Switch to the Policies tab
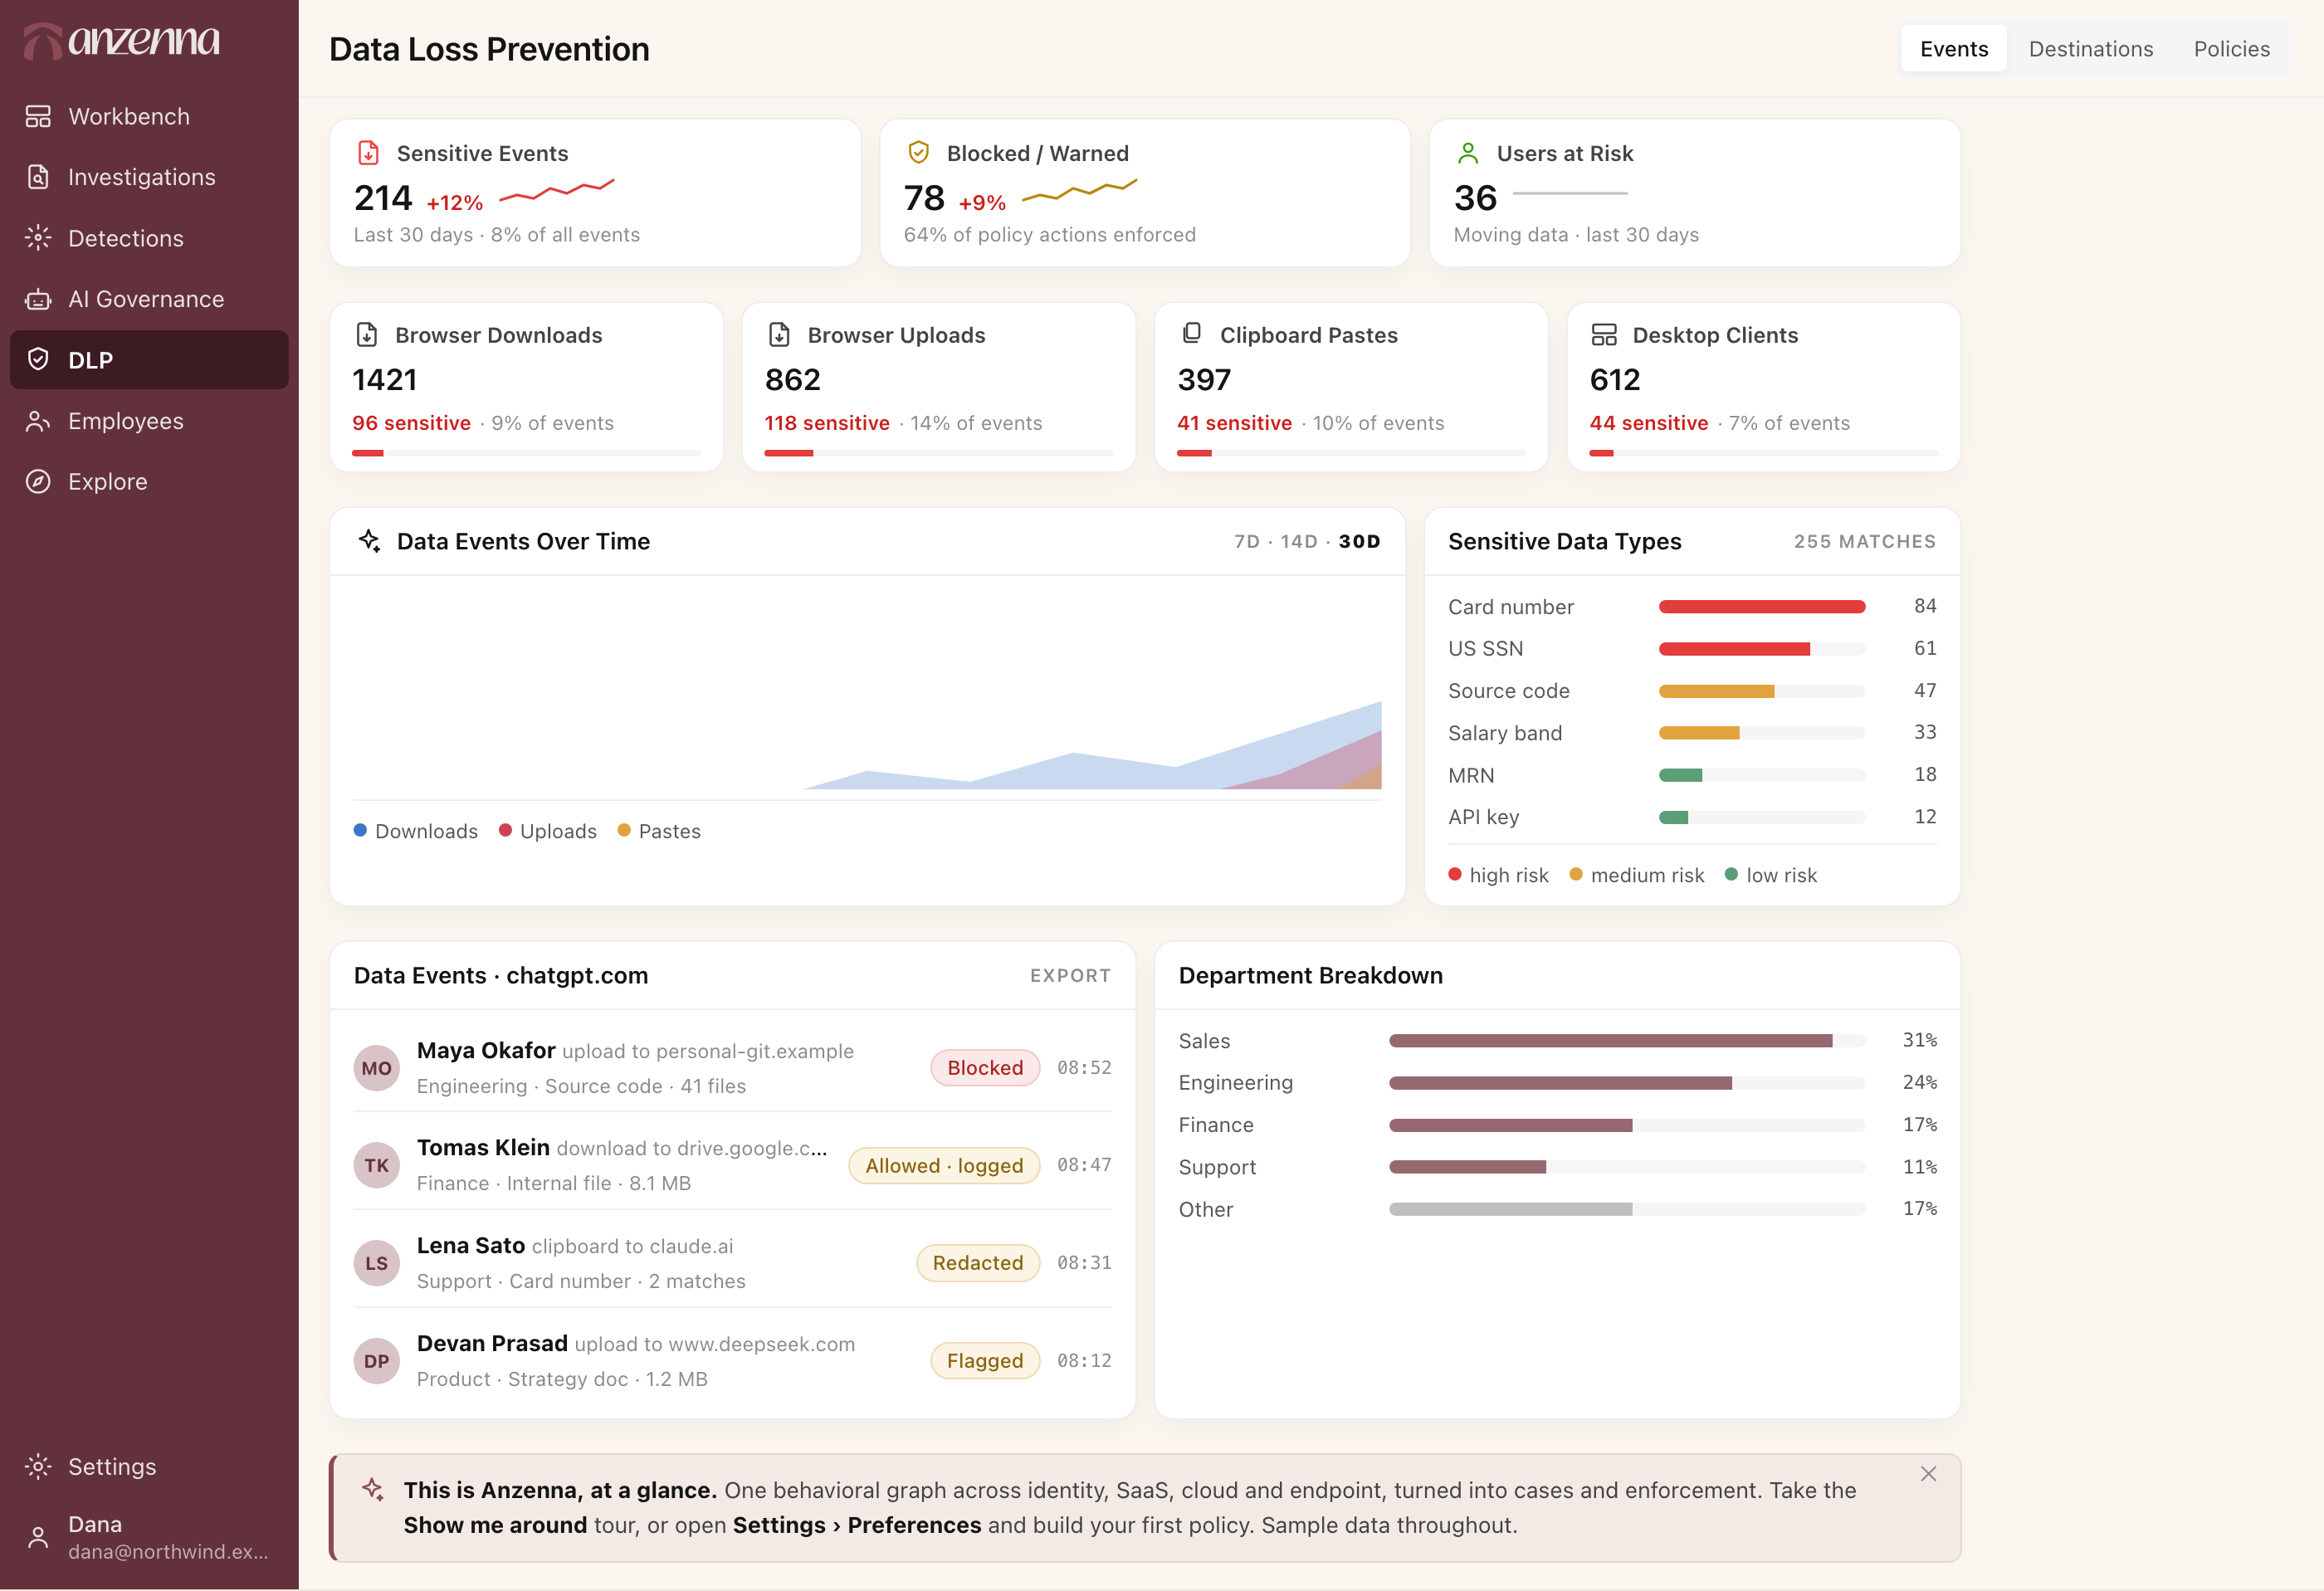 coord(2231,49)
